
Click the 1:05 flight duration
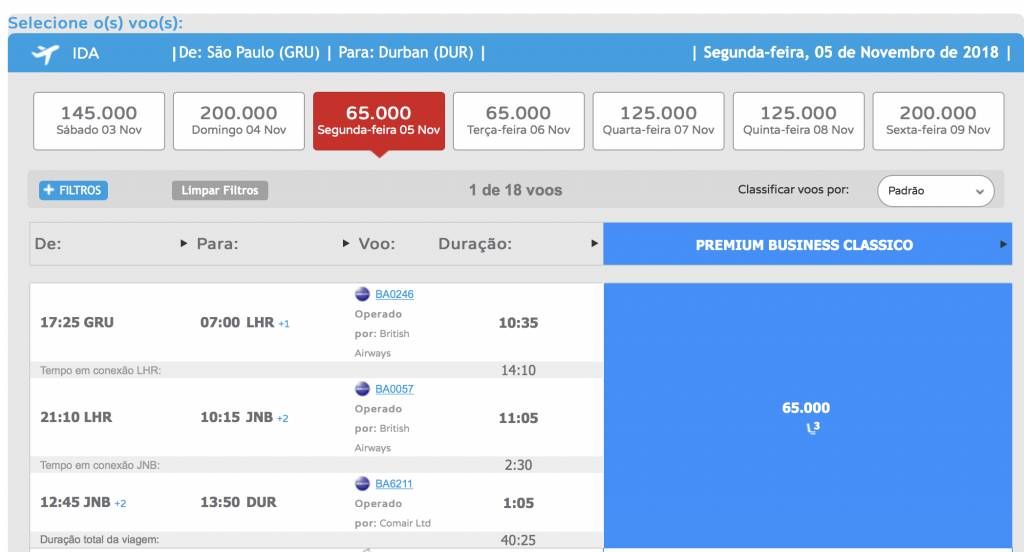519,503
